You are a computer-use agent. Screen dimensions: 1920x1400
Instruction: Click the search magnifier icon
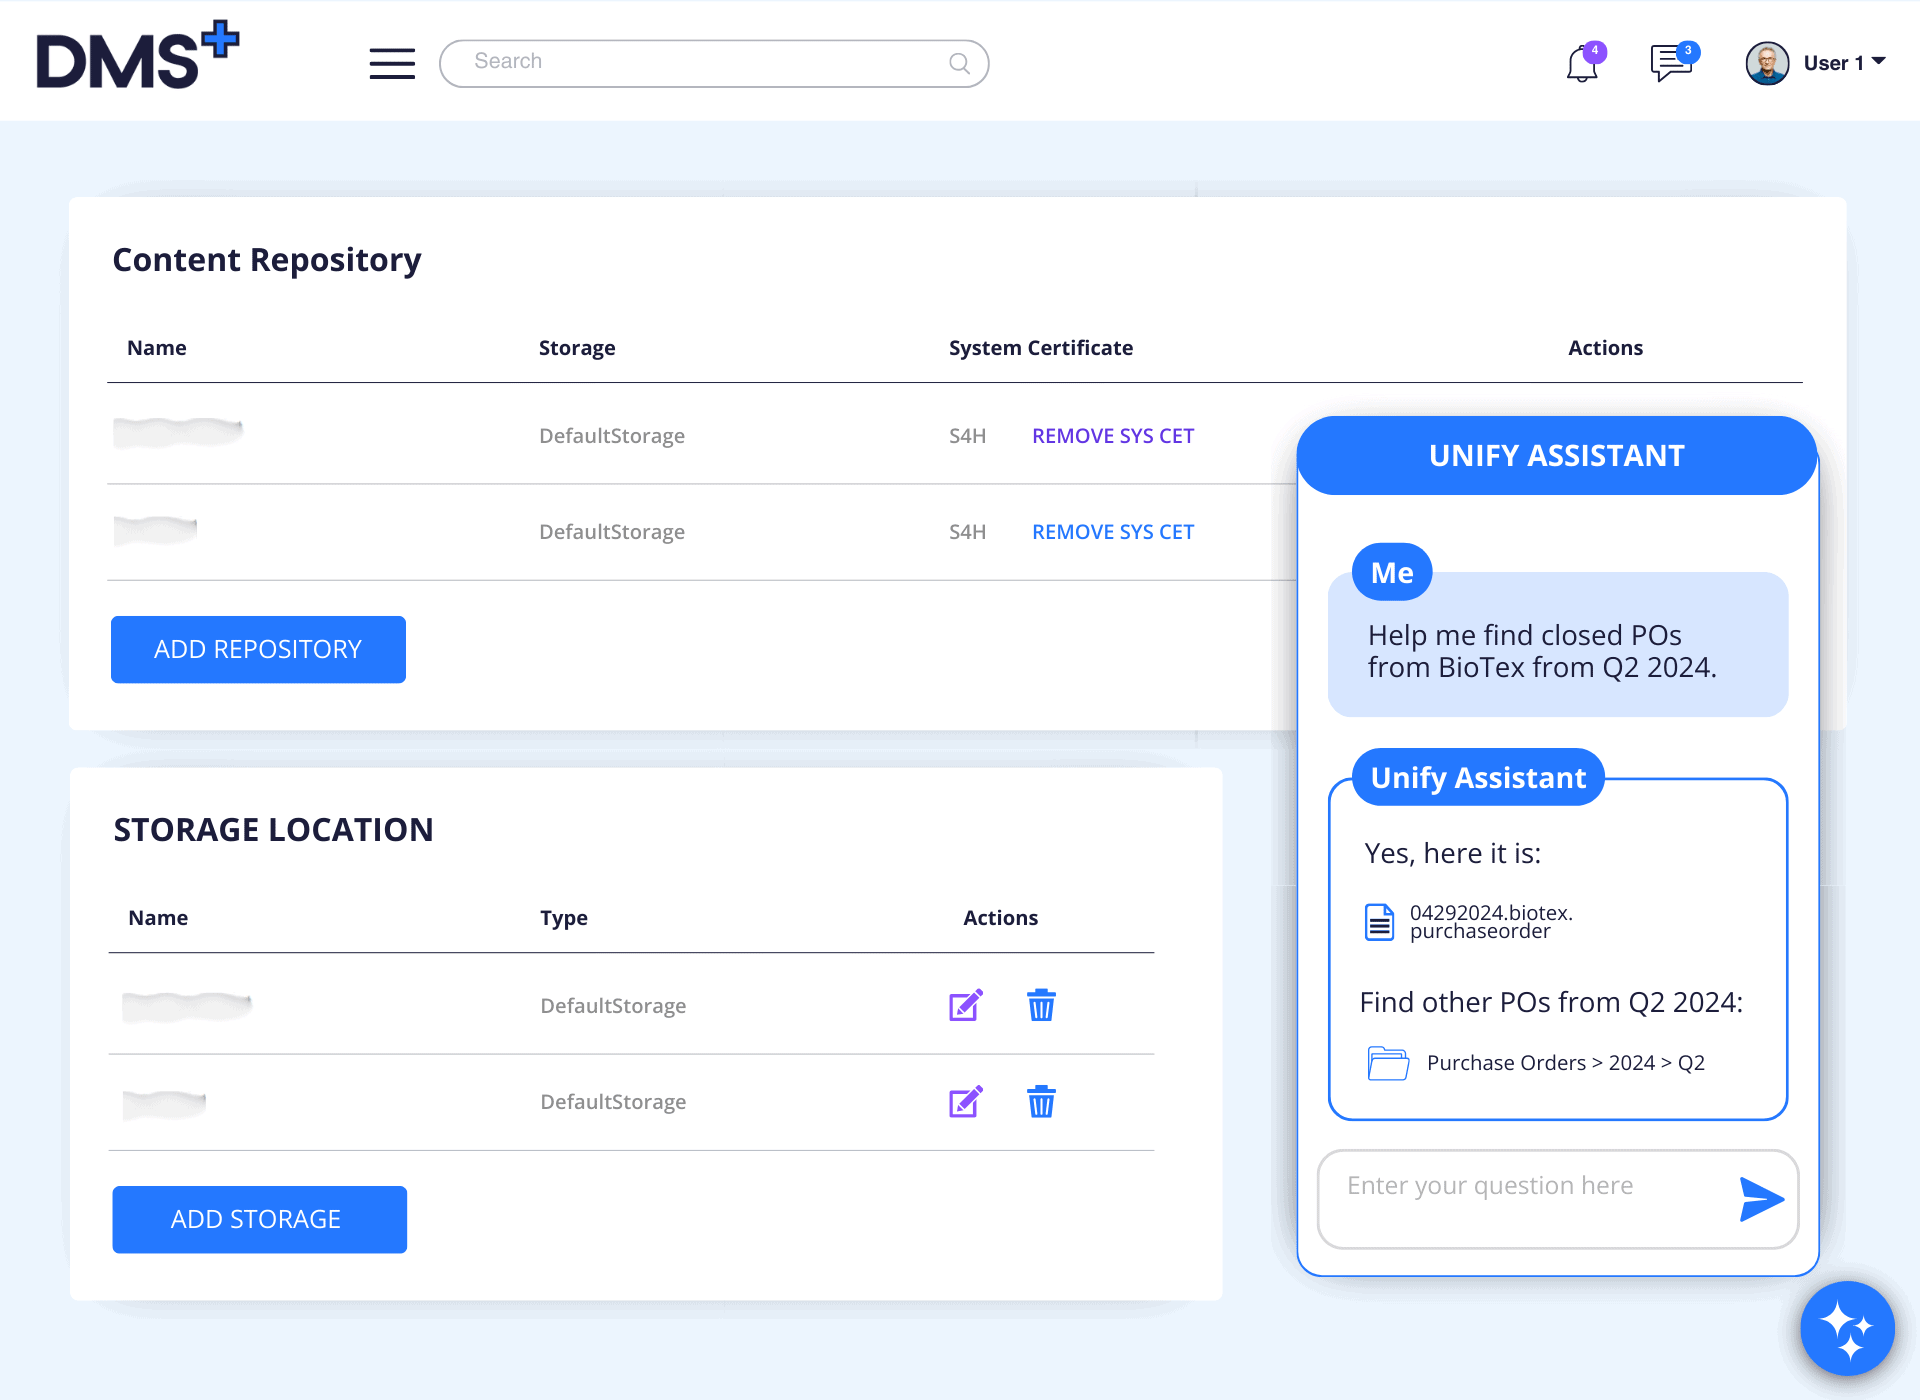[959, 63]
